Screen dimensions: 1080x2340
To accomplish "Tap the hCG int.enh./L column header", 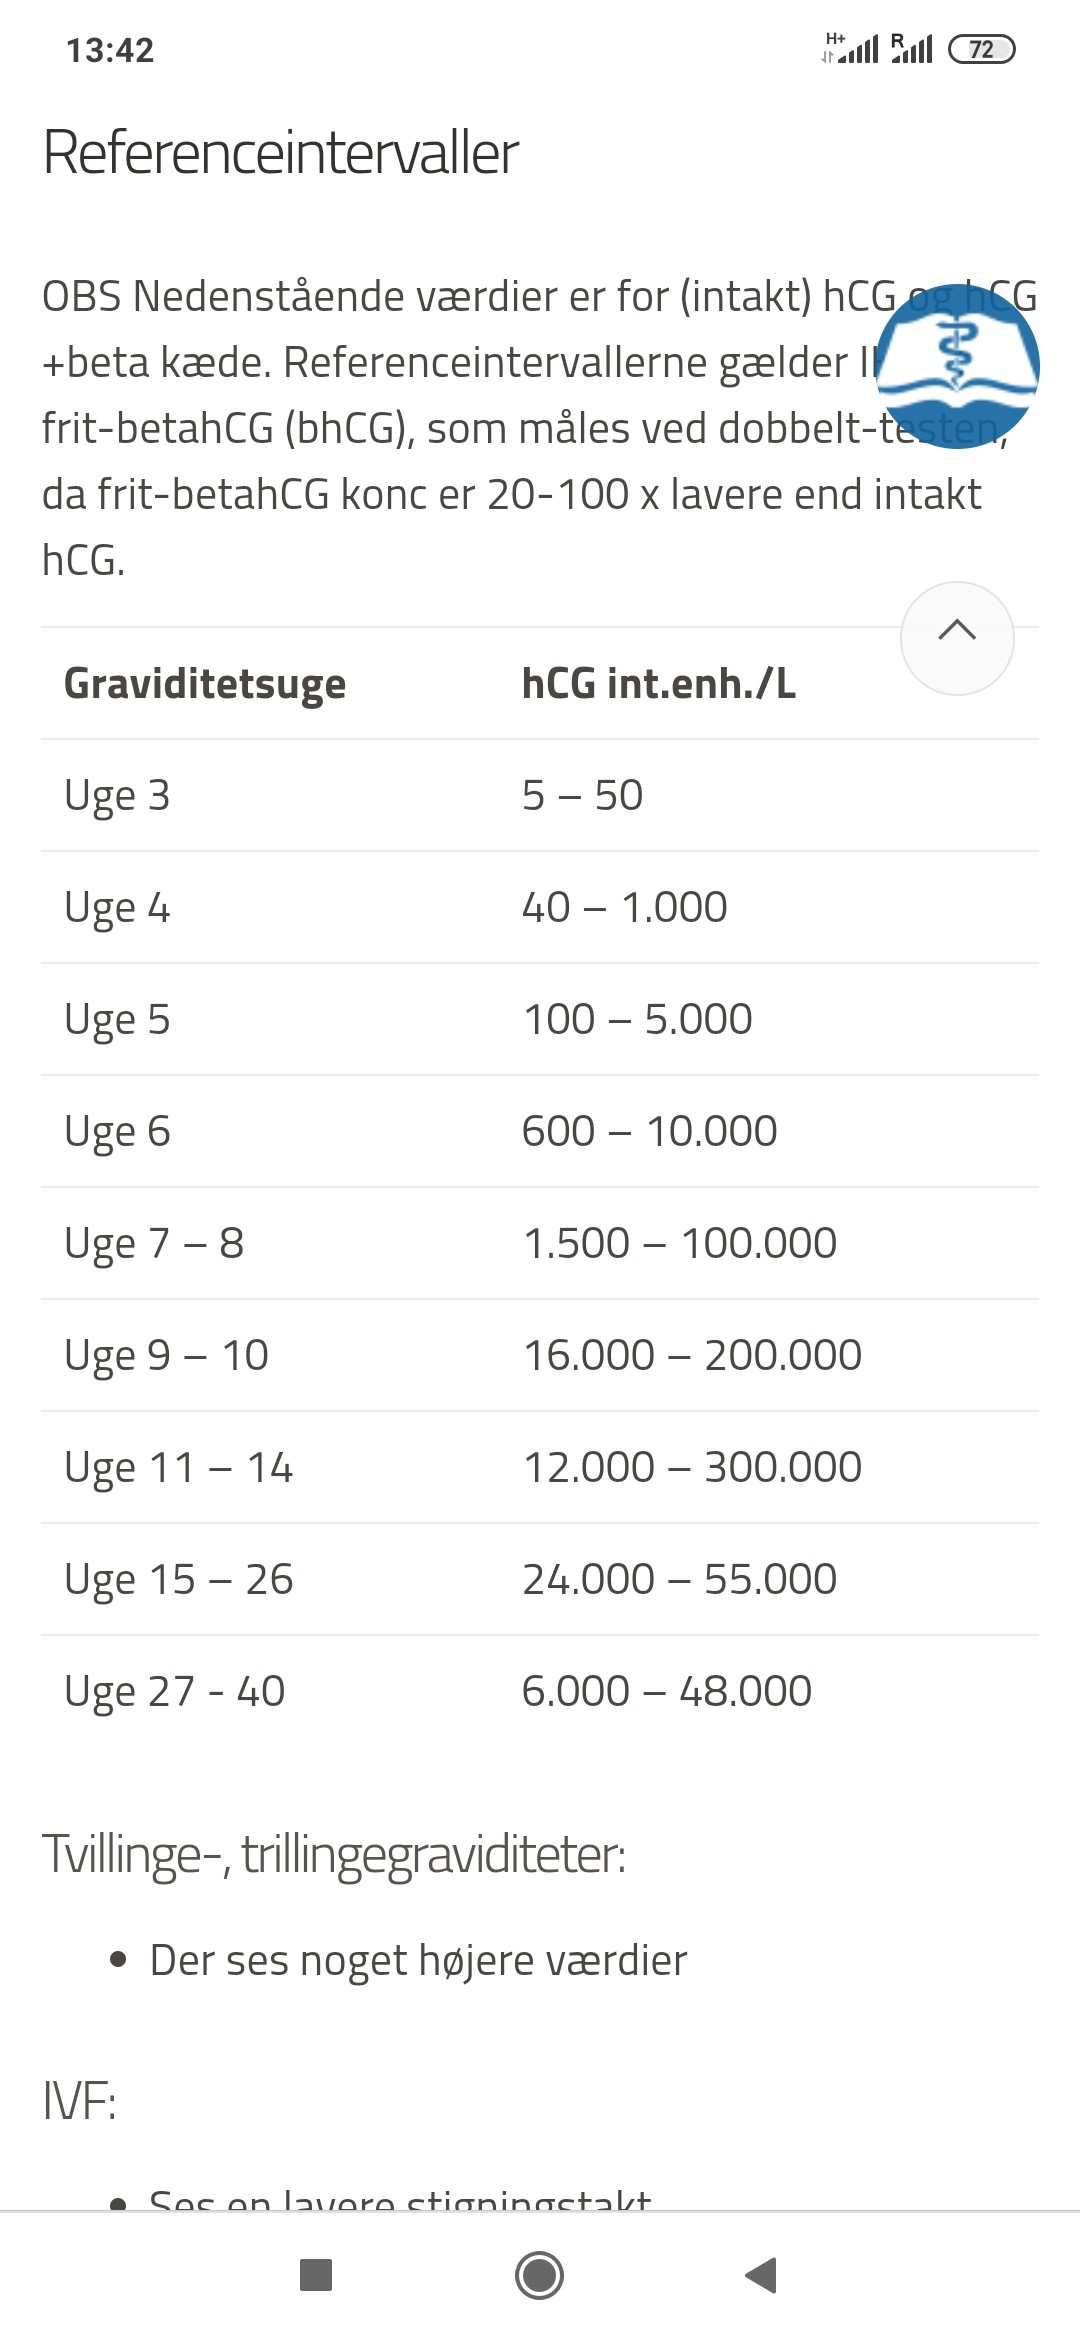I will coord(658,684).
